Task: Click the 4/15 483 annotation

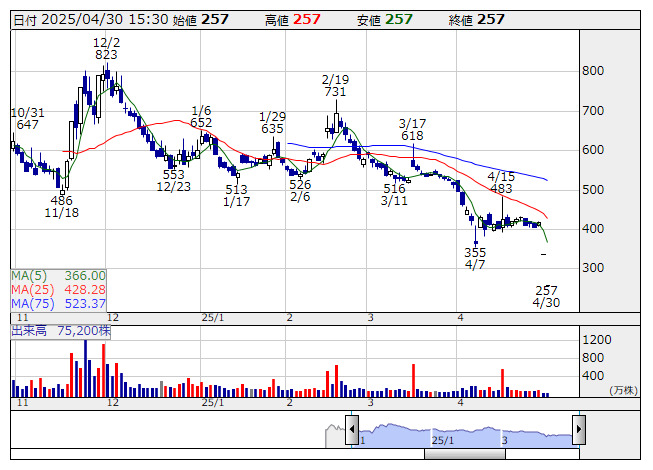Action: (501, 182)
